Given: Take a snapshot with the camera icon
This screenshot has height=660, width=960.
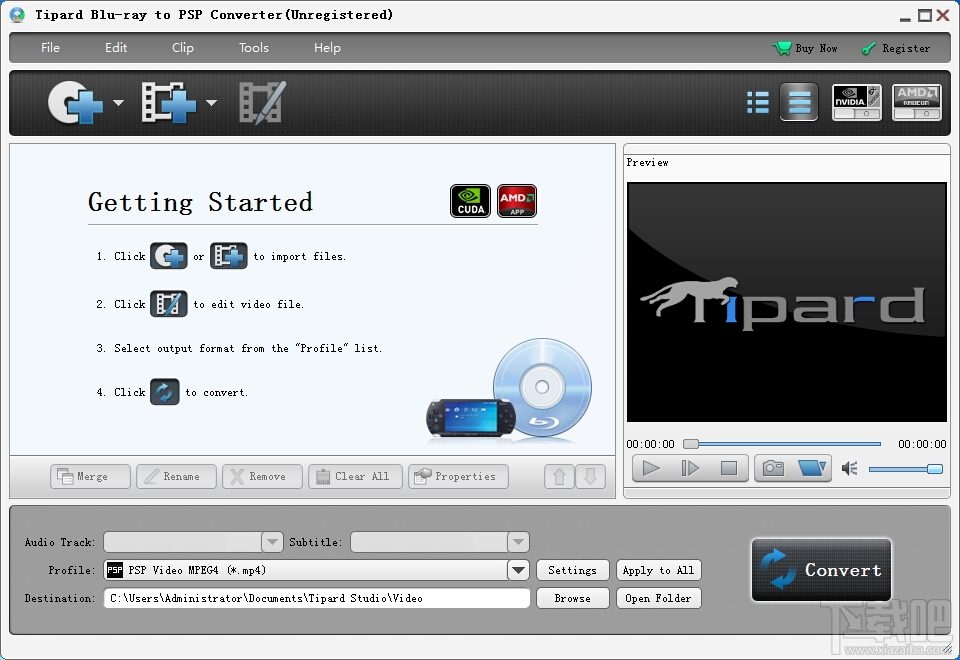Looking at the screenshot, I should click(773, 468).
